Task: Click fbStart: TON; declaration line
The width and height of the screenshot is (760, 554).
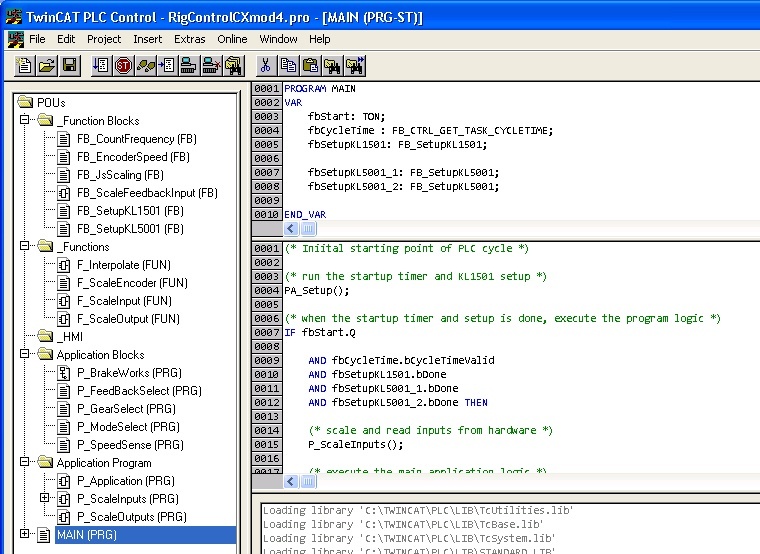Action: point(346,116)
